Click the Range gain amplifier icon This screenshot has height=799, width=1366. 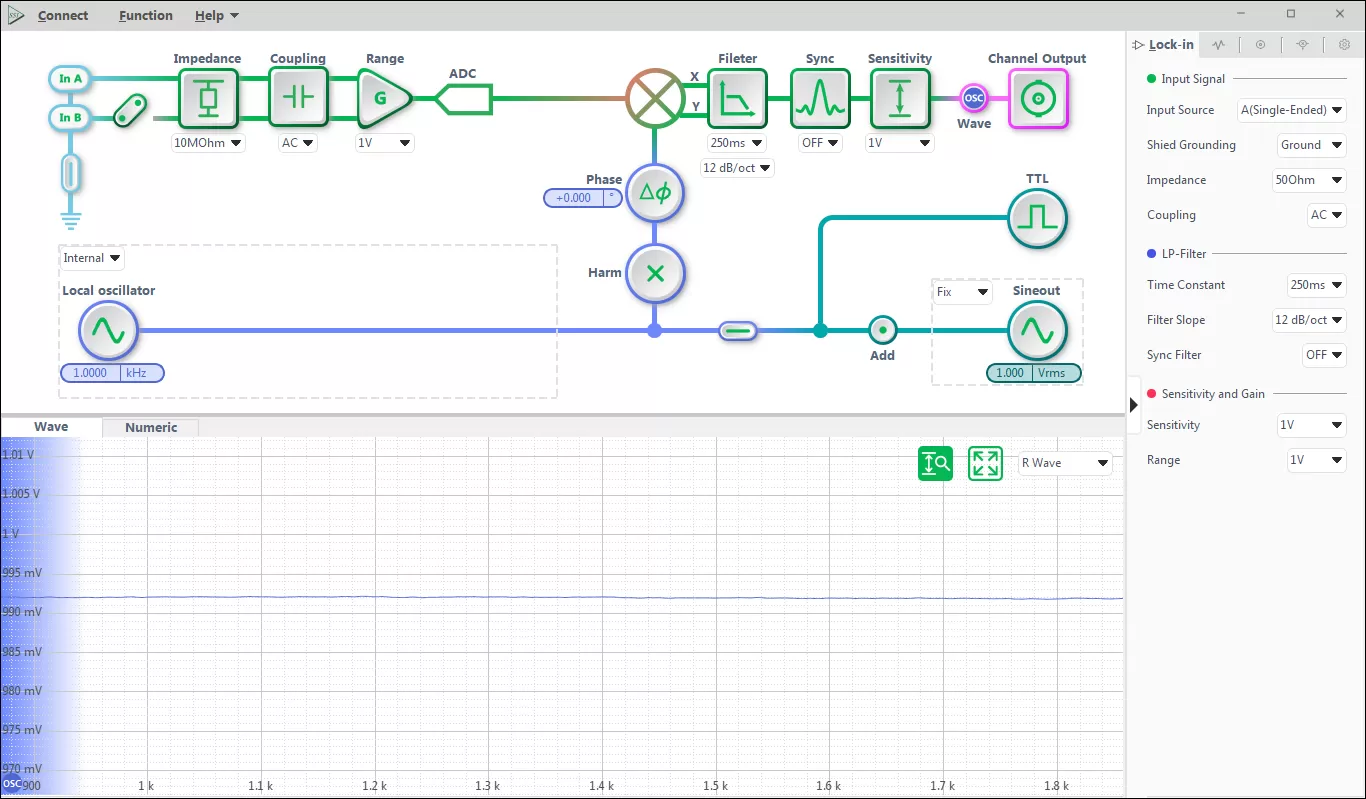(384, 98)
